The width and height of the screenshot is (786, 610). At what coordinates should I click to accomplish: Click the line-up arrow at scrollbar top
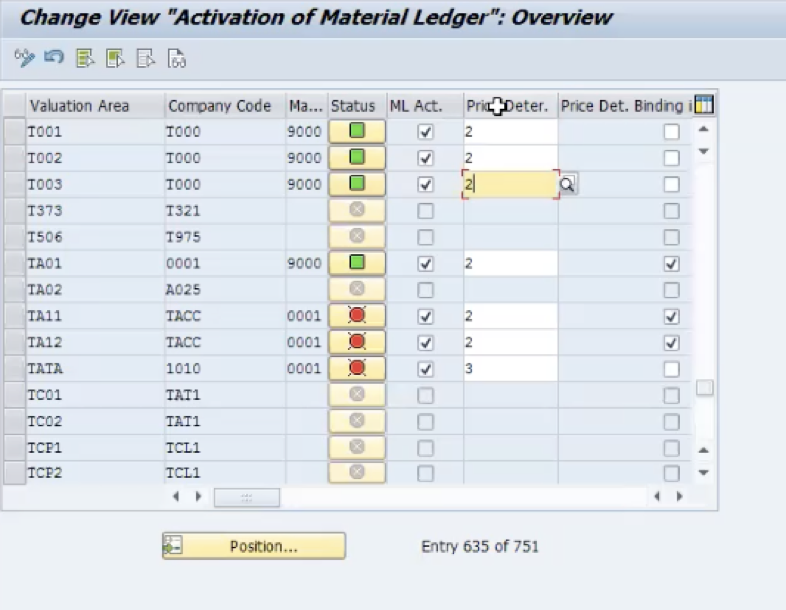[x=704, y=129]
